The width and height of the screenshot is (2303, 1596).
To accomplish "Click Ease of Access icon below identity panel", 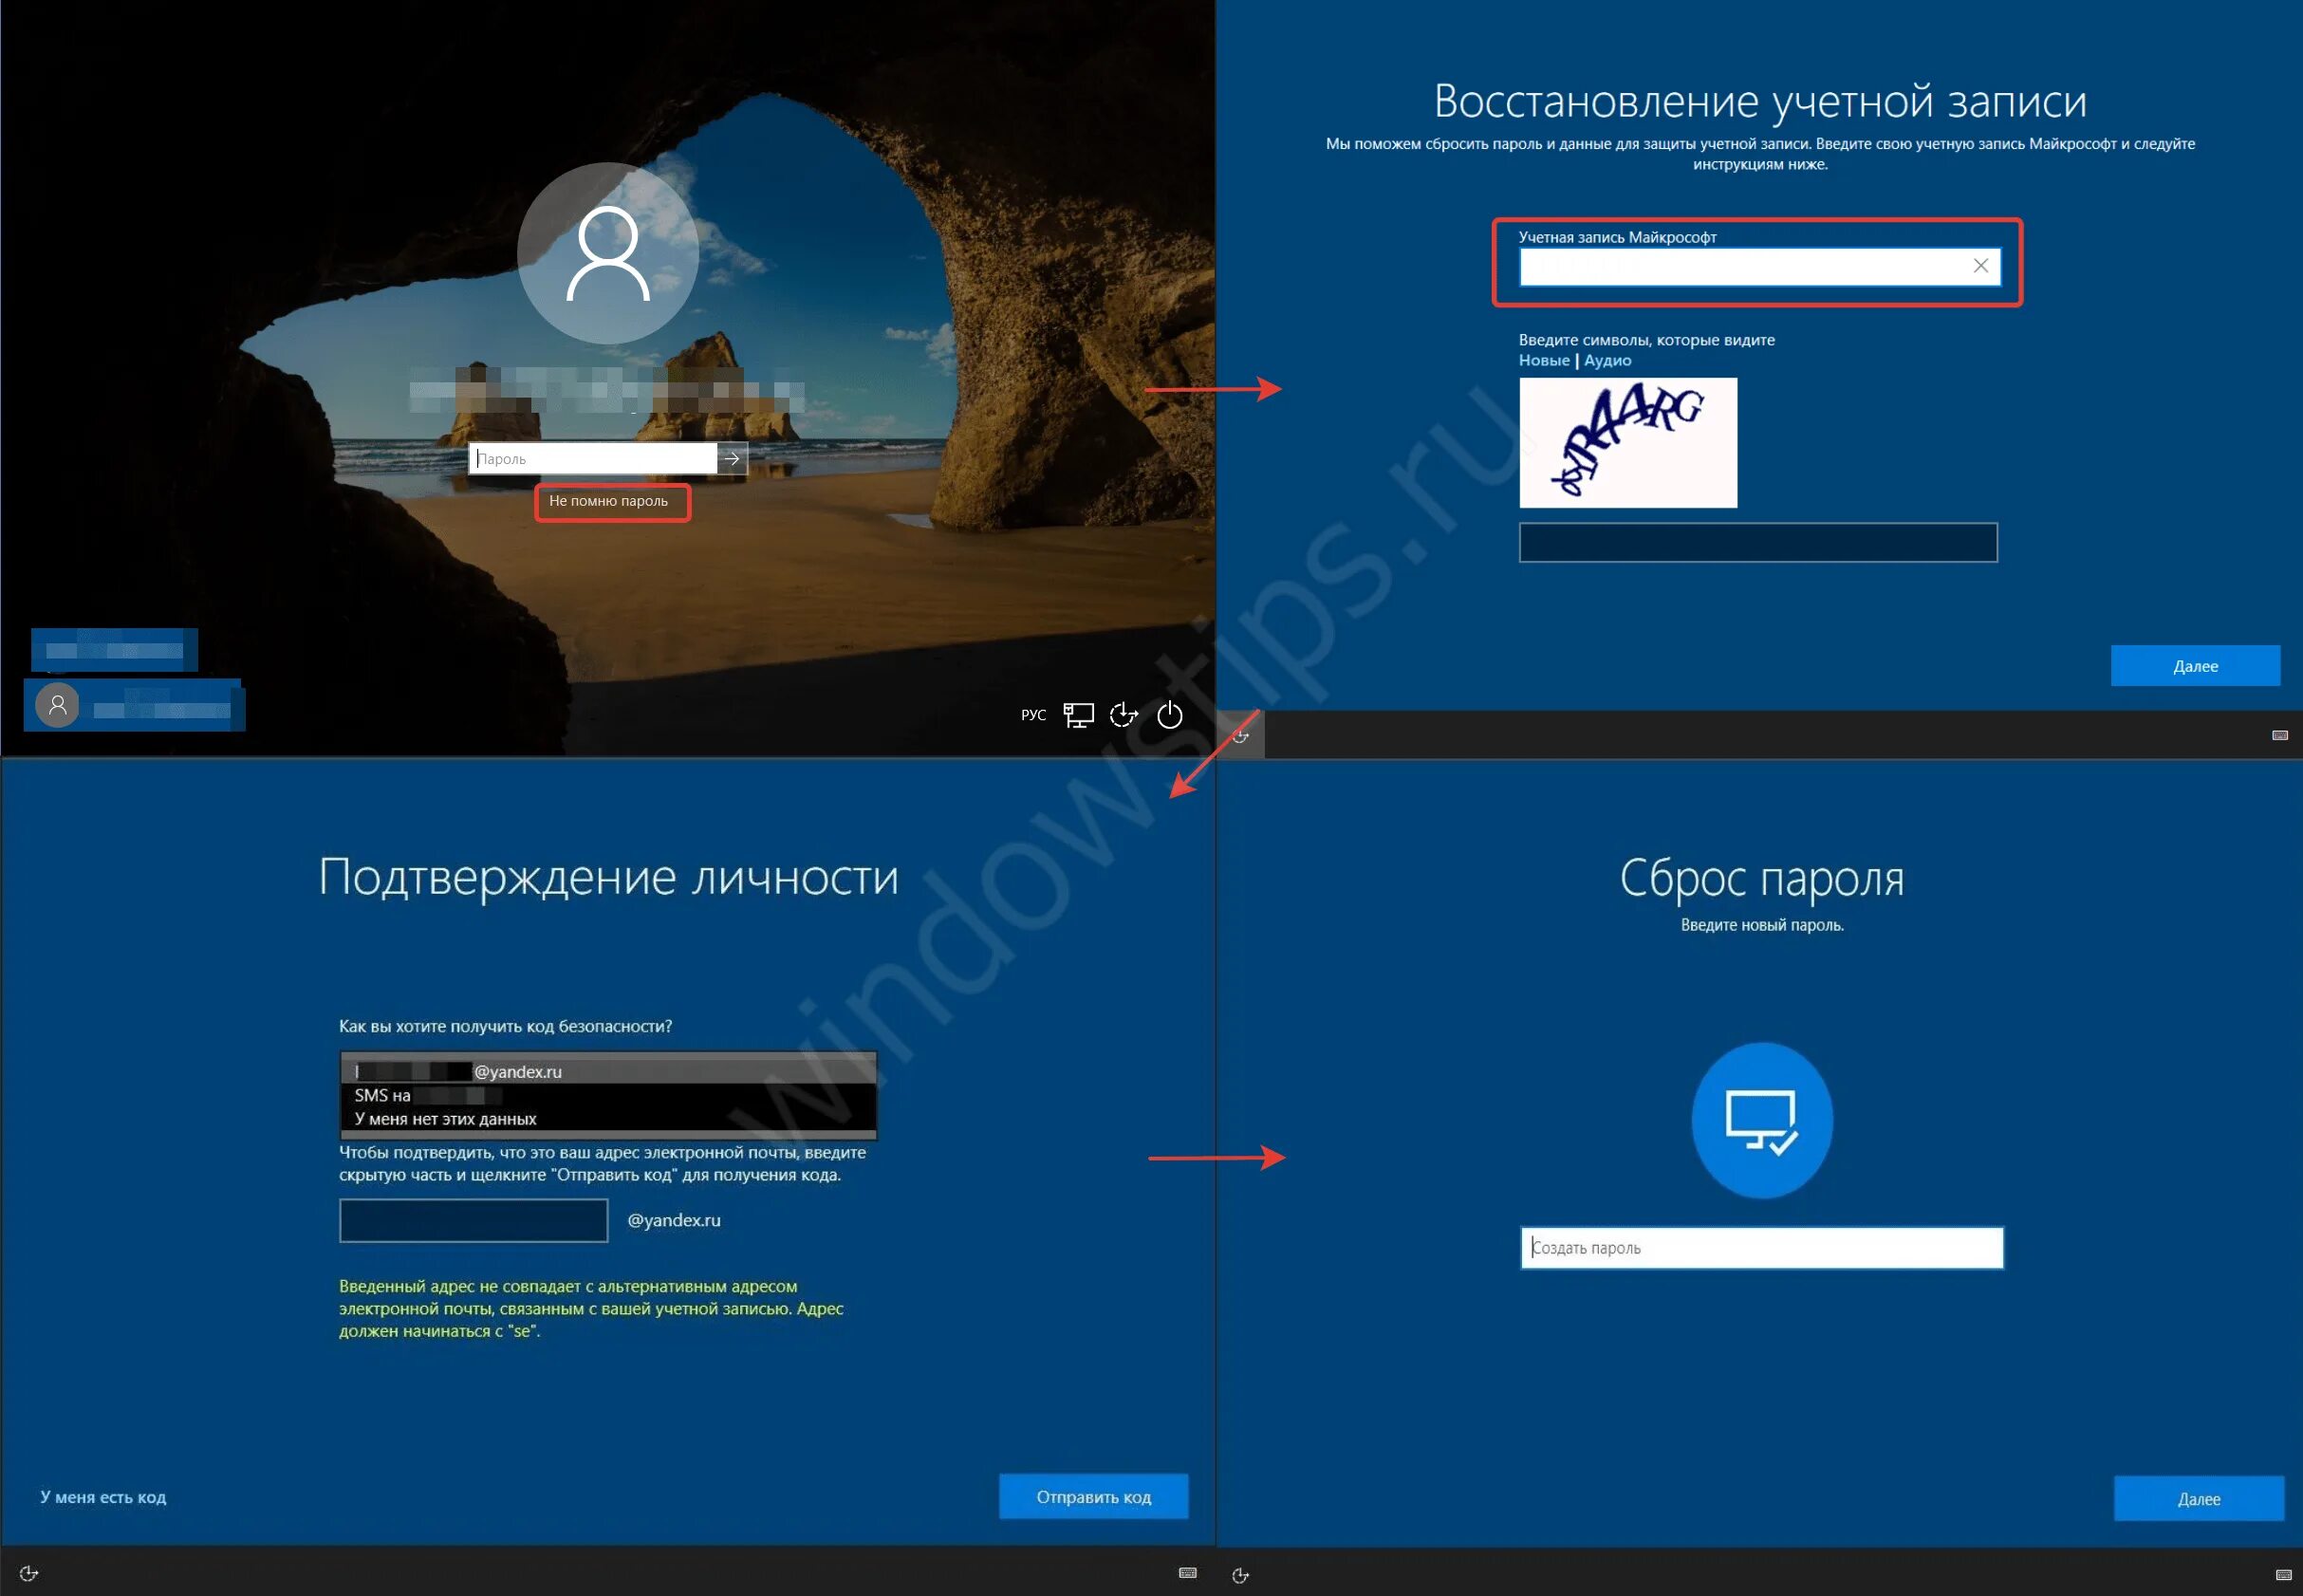I will pos(29,1574).
